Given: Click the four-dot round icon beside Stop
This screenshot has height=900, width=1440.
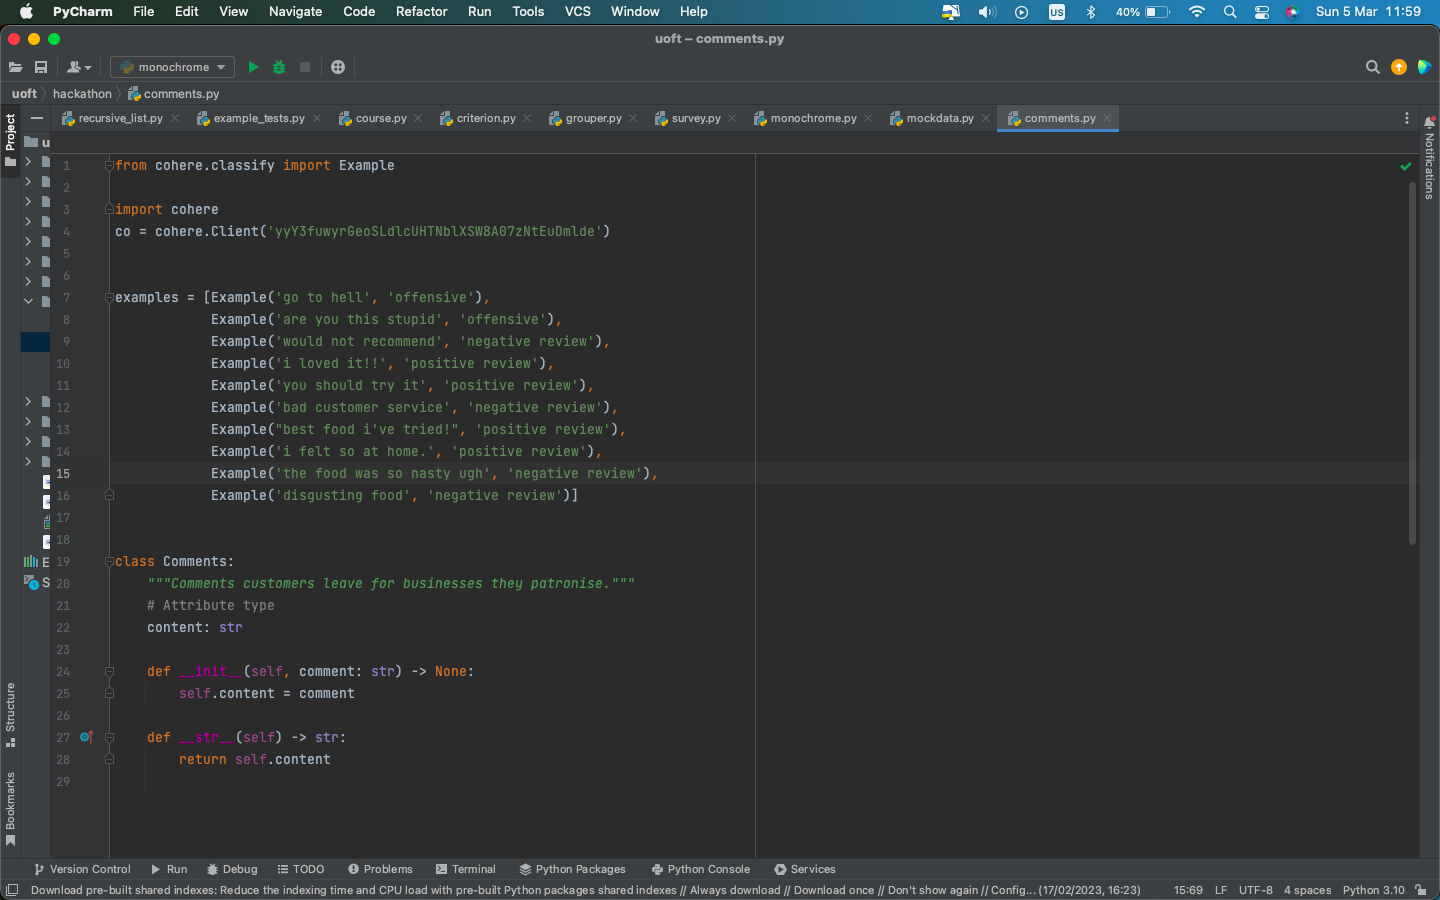Looking at the screenshot, I should 338,67.
